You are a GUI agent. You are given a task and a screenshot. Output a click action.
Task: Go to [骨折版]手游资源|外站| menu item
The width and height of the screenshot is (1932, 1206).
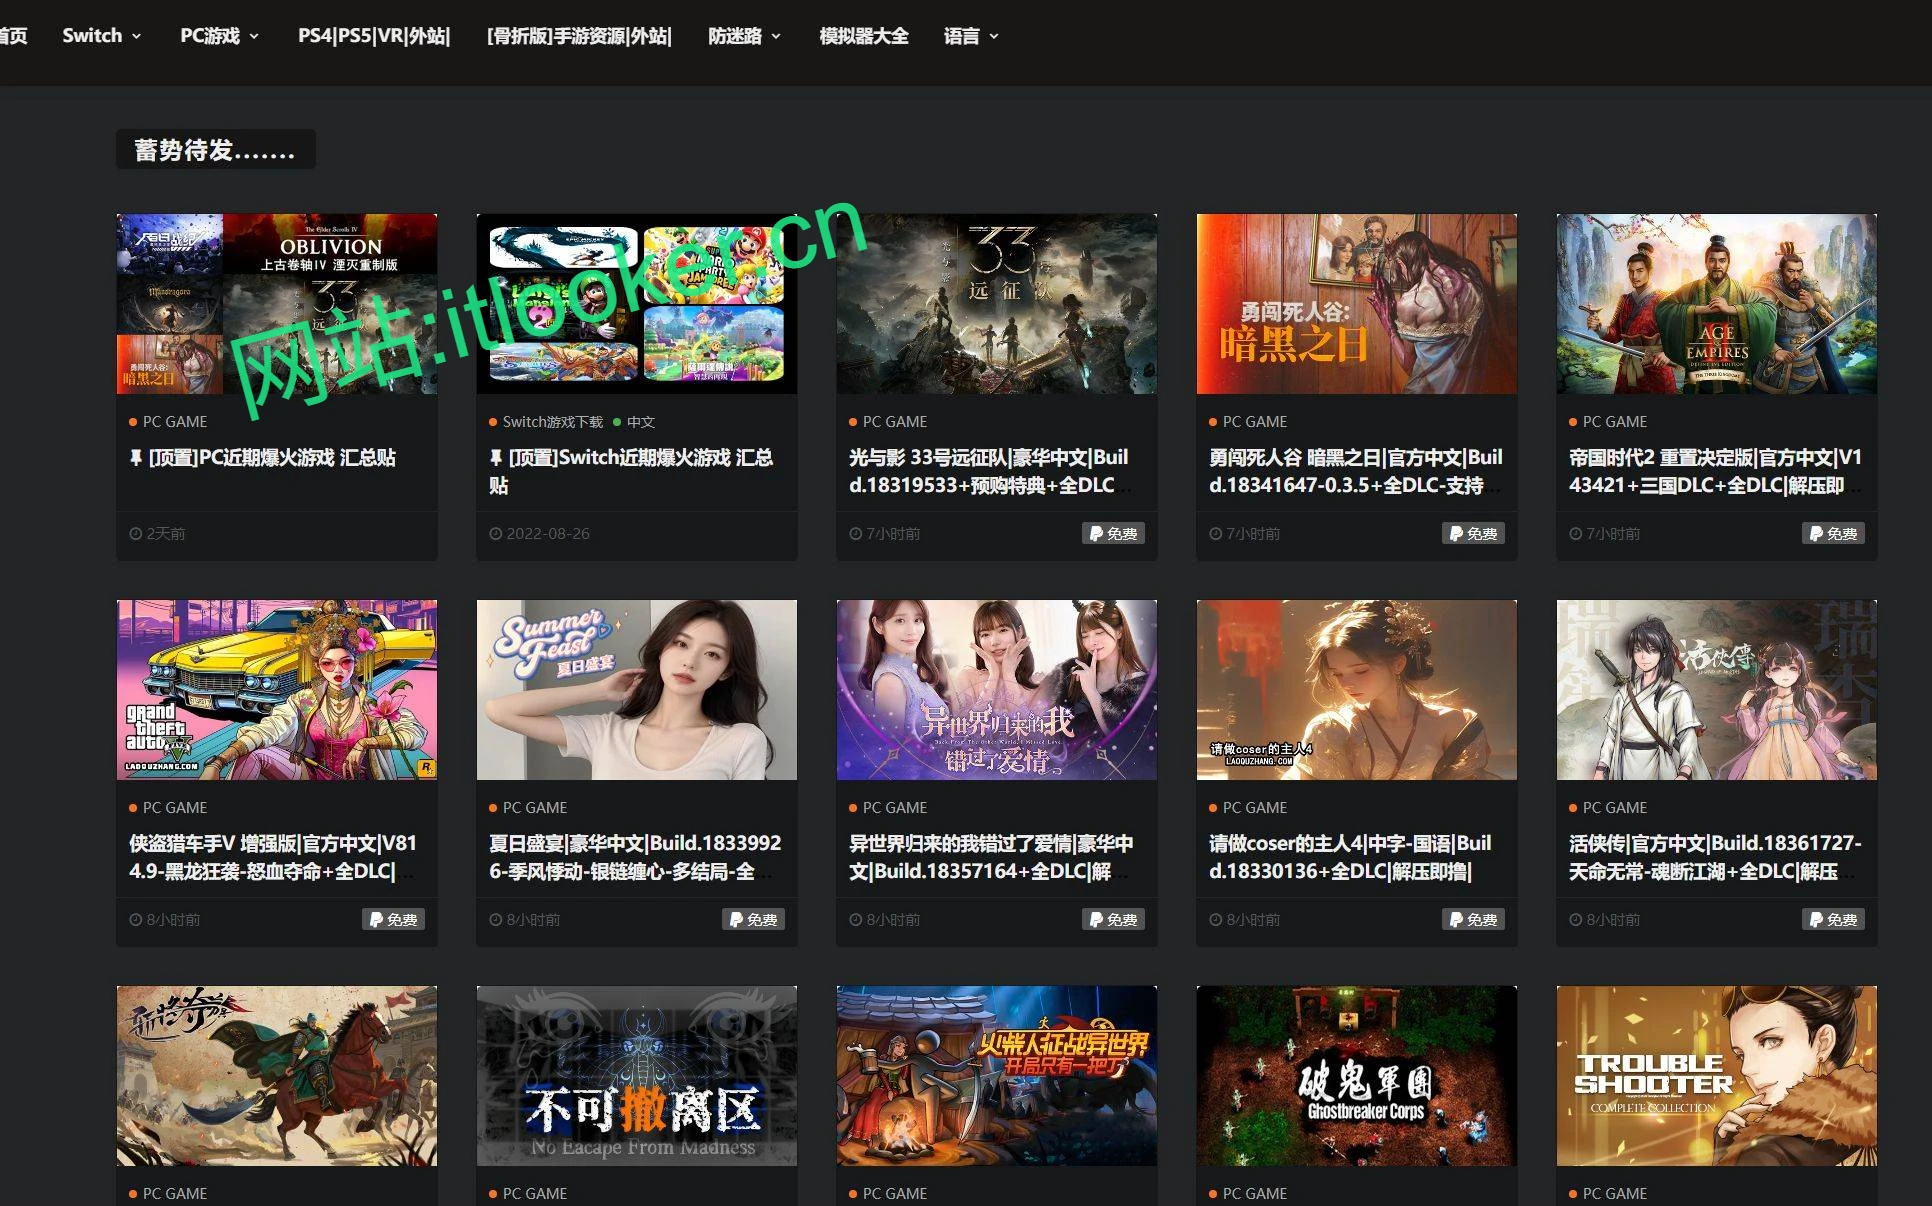[x=579, y=36]
